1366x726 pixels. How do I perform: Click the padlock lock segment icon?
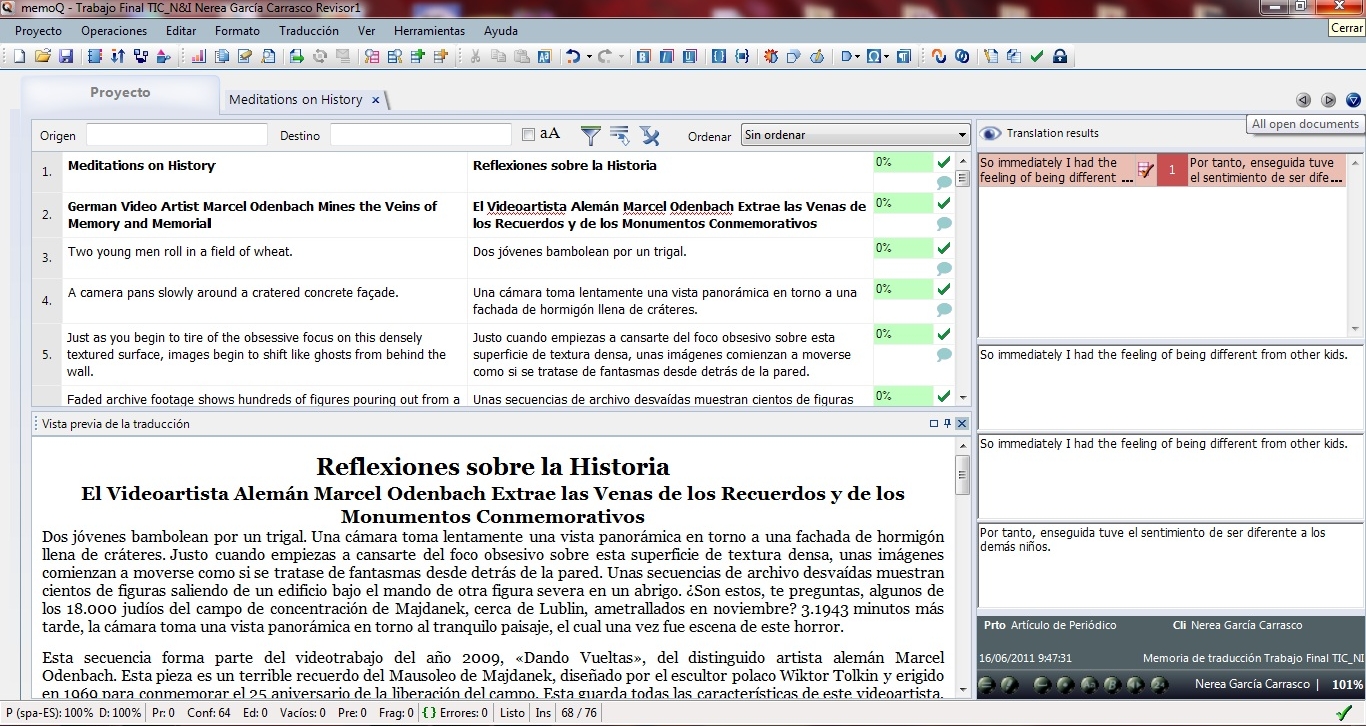1060,57
